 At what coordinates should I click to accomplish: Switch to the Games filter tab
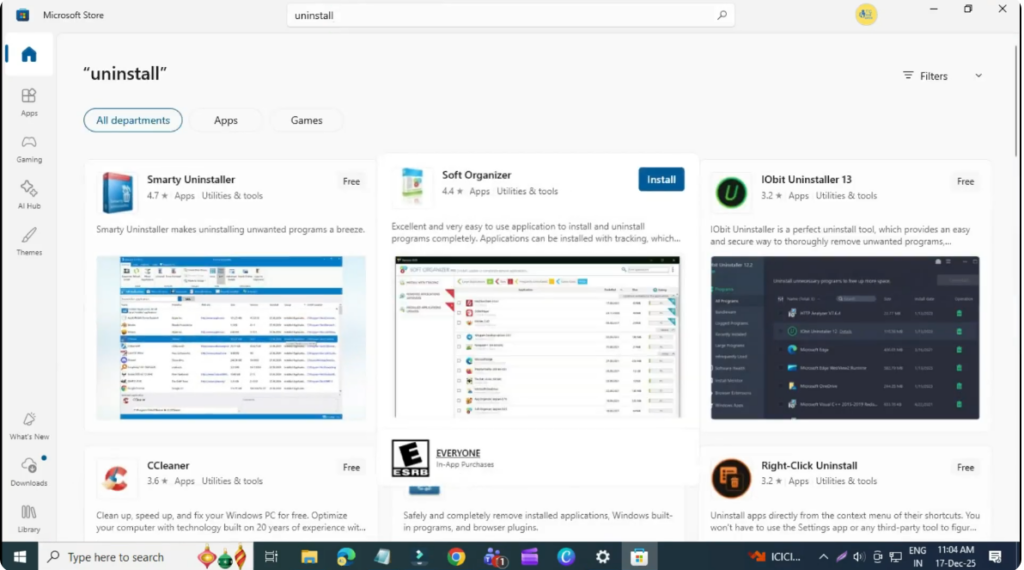point(306,120)
